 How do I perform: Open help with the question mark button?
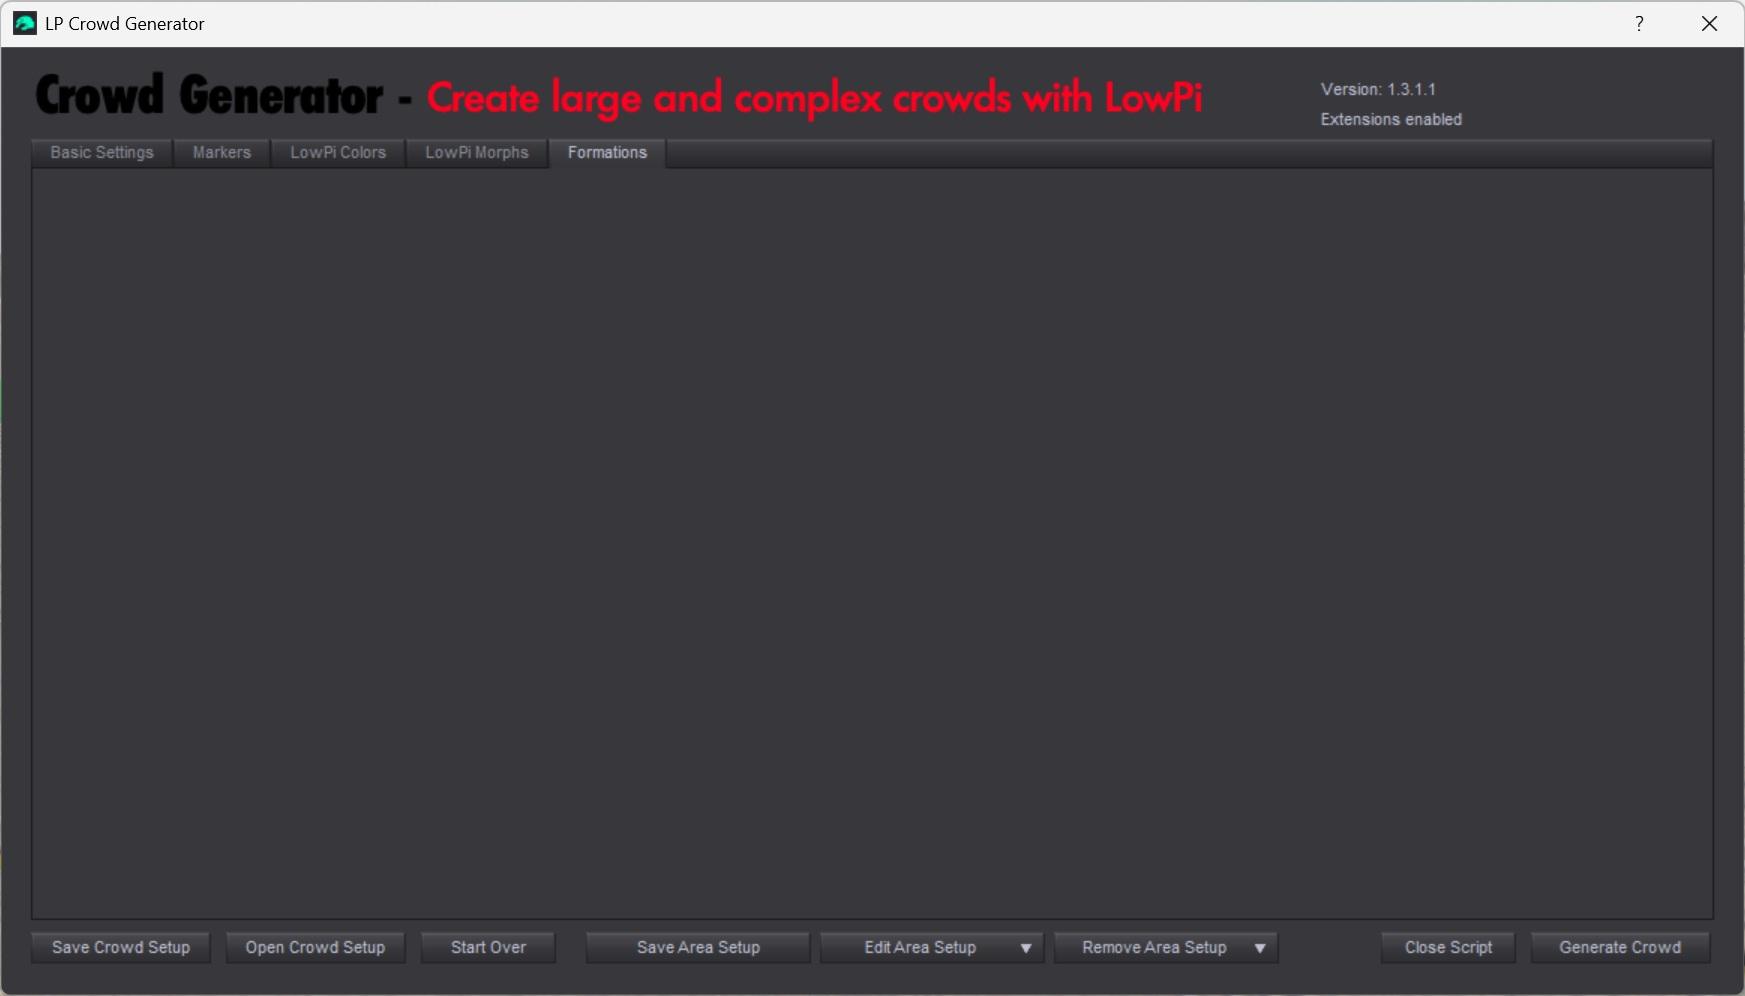[x=1639, y=23]
